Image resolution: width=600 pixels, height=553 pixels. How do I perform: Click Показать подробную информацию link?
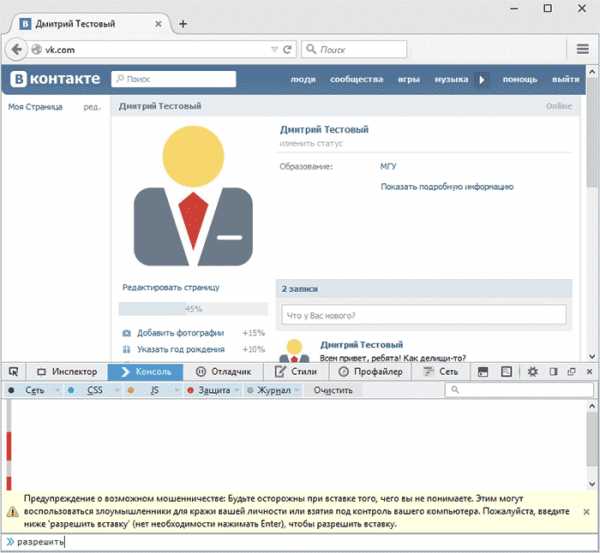446,186
